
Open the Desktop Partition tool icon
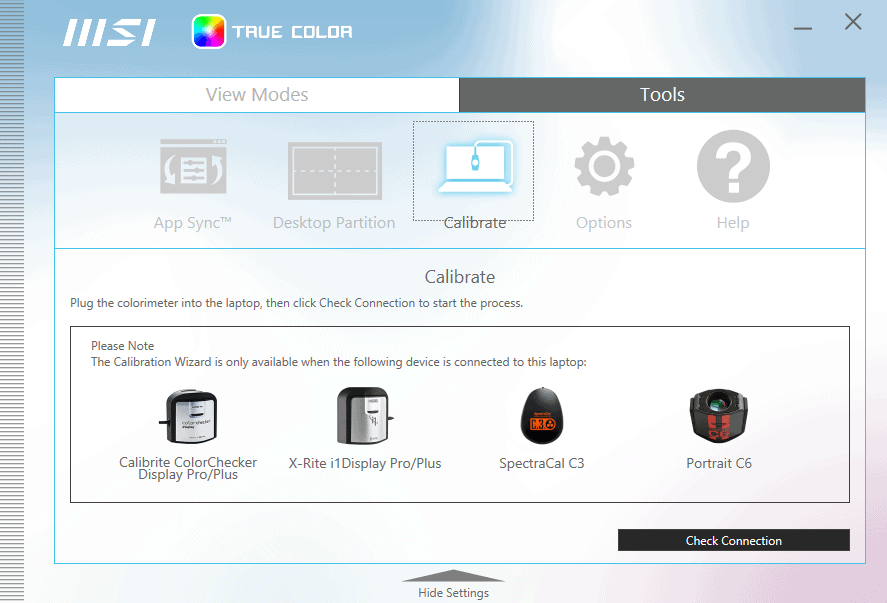point(335,171)
